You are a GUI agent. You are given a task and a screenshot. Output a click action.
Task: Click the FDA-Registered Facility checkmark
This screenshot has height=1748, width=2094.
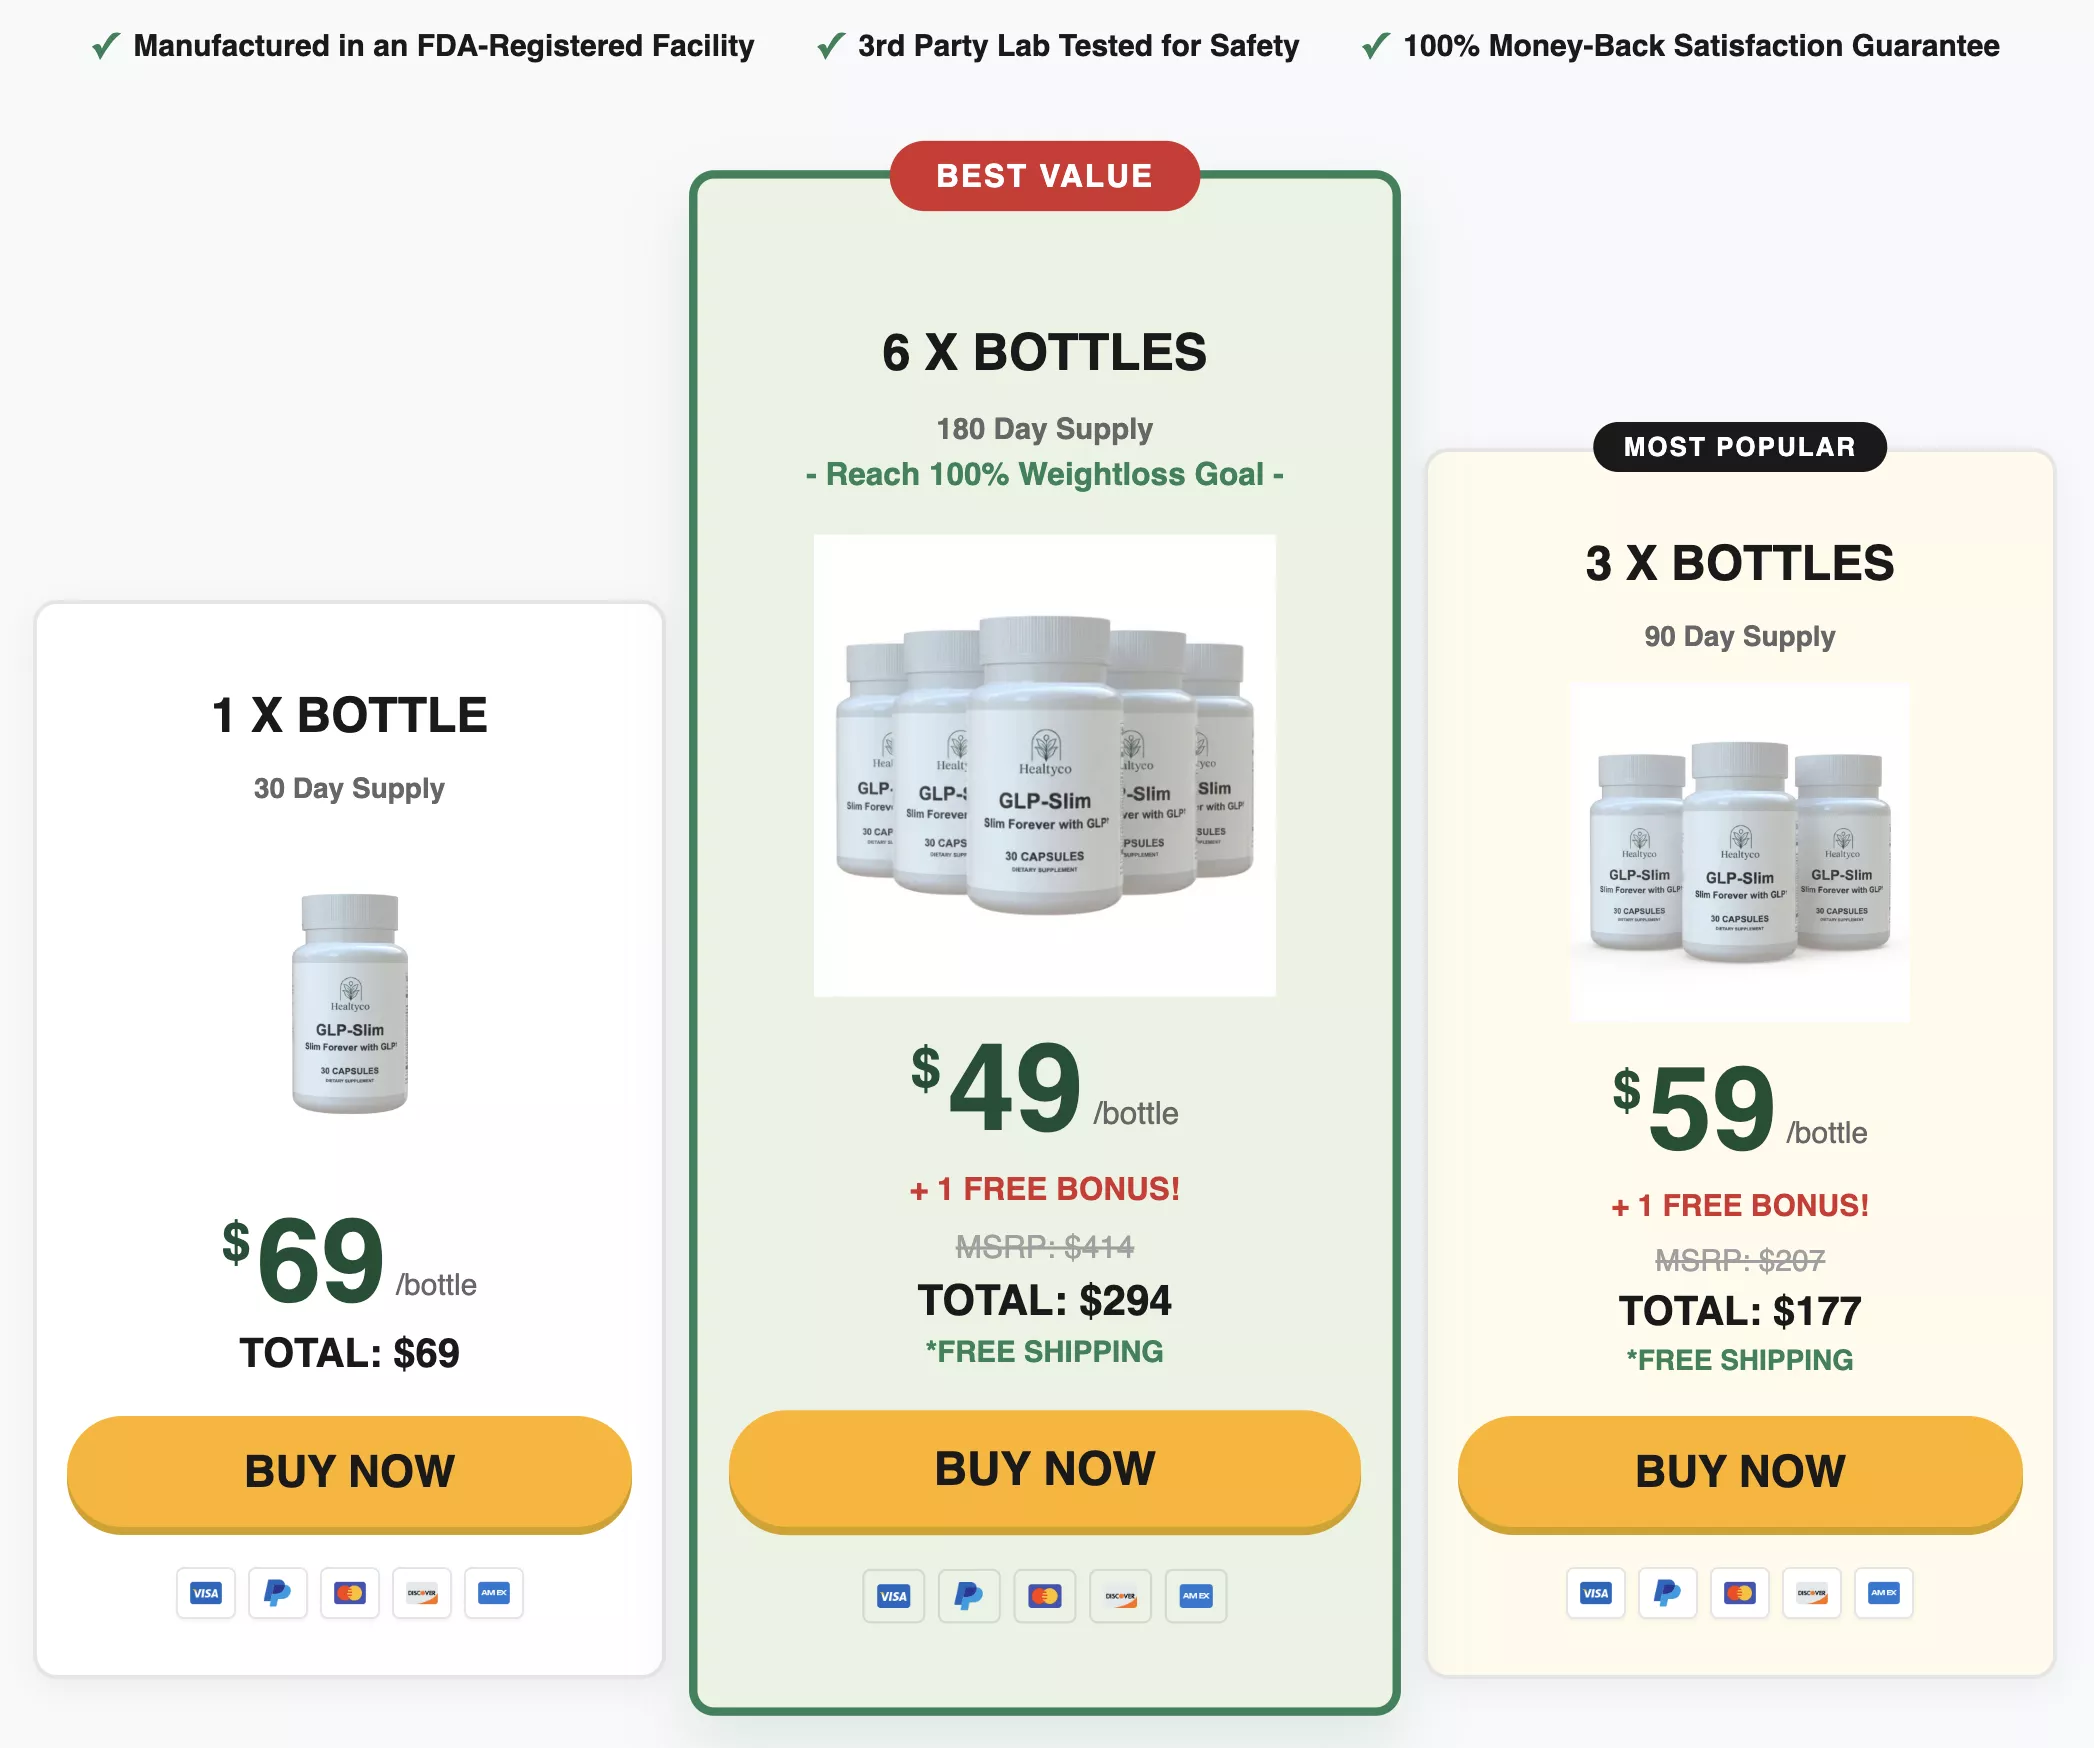(106, 46)
